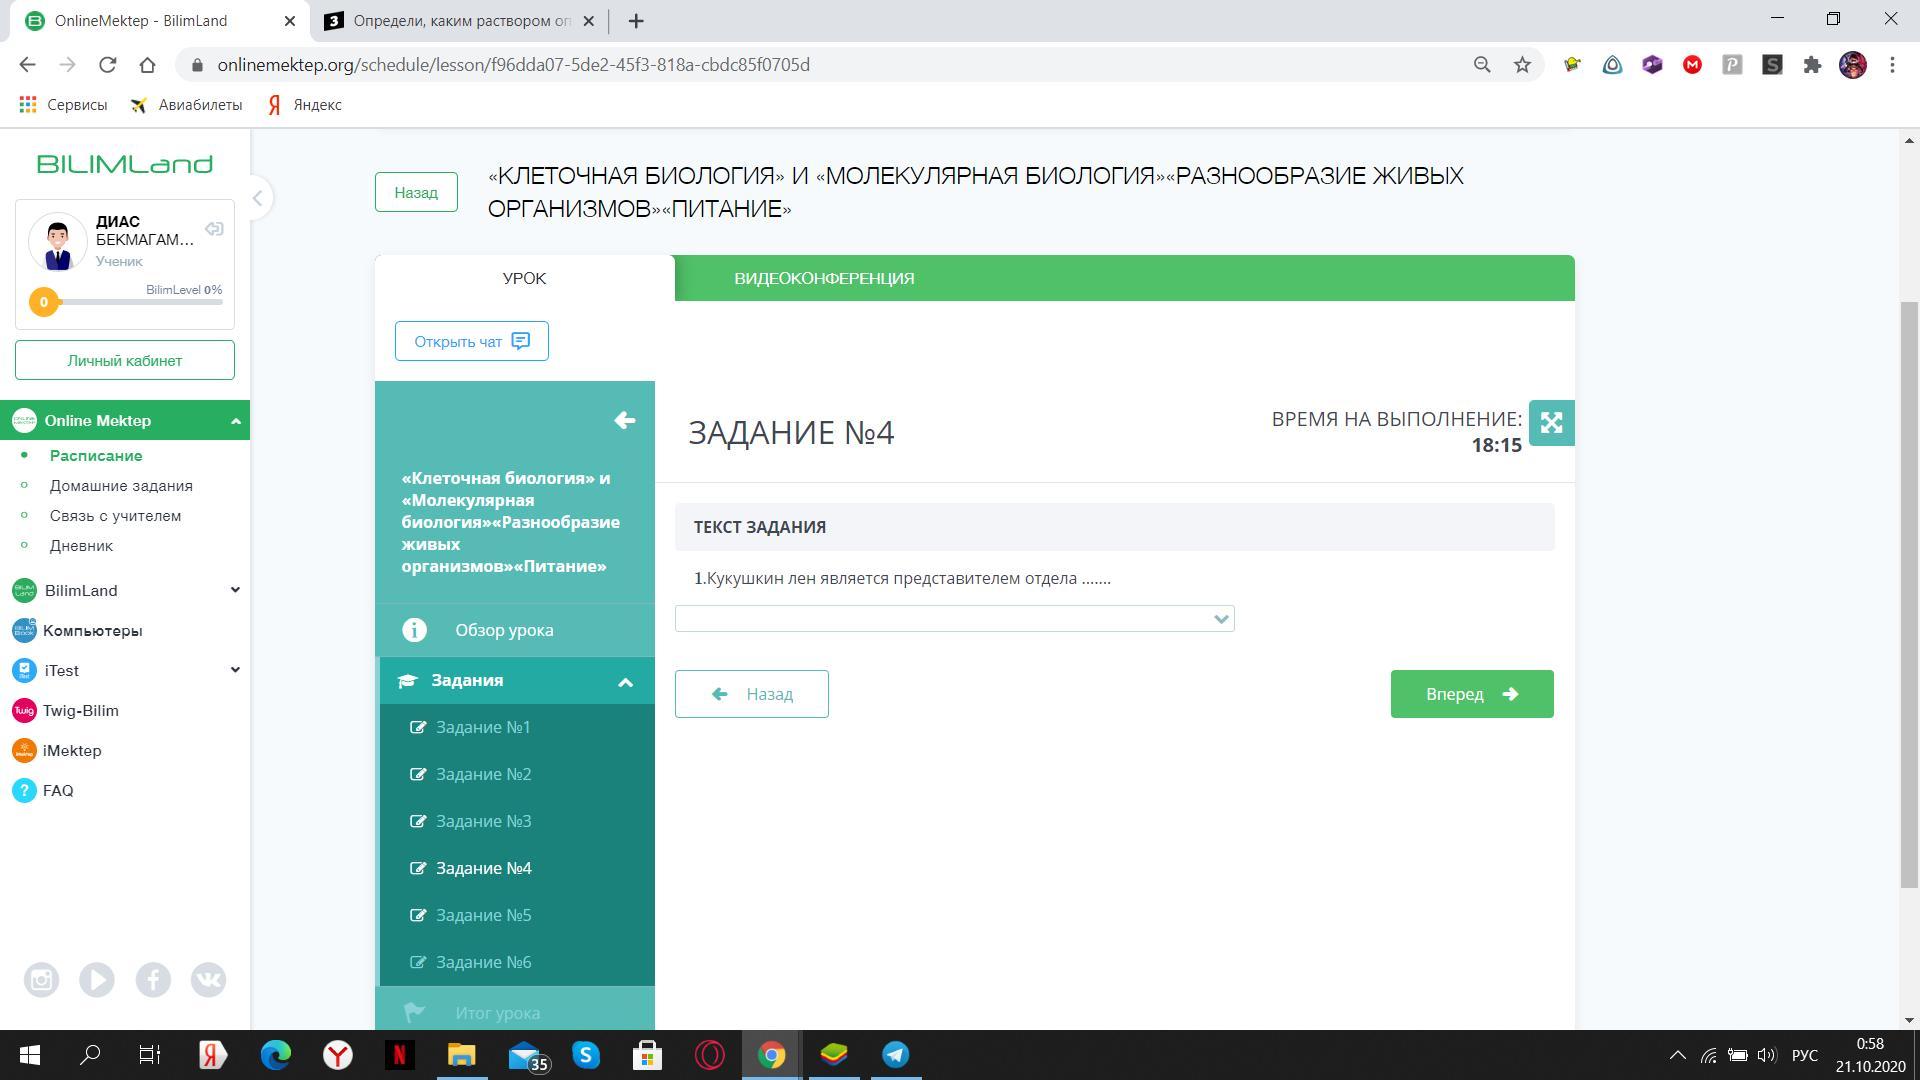Open the zoom magnifier icon in the address bar
This screenshot has height=1080, width=1920.
click(1482, 65)
